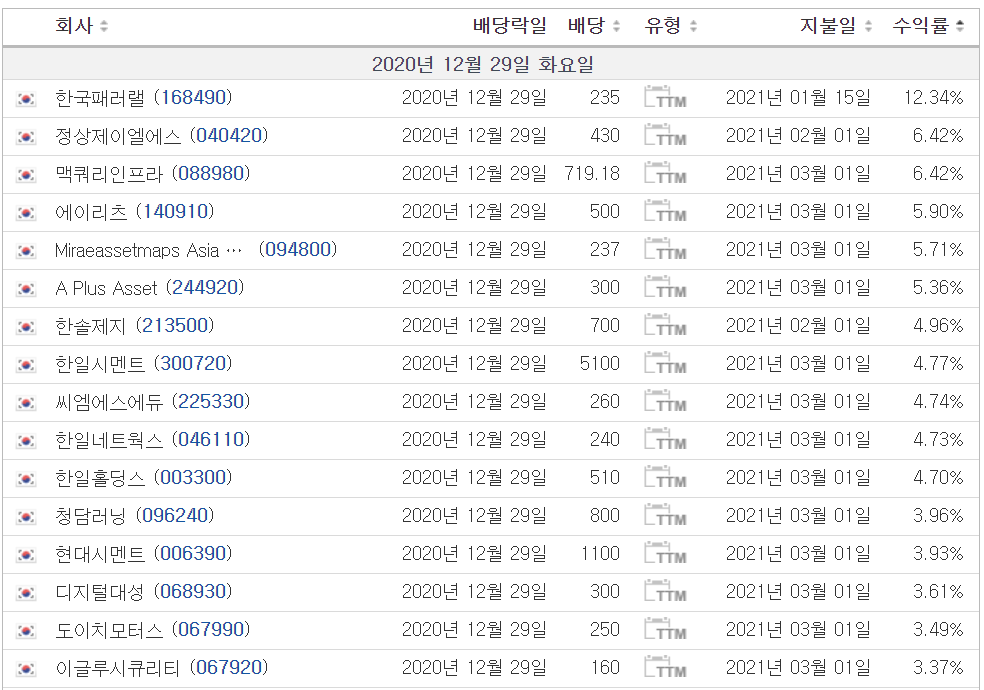
Task: Click dividend value 800
Action: 604,515
